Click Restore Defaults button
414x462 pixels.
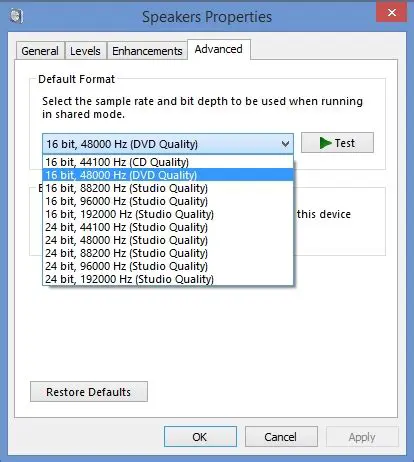(89, 392)
